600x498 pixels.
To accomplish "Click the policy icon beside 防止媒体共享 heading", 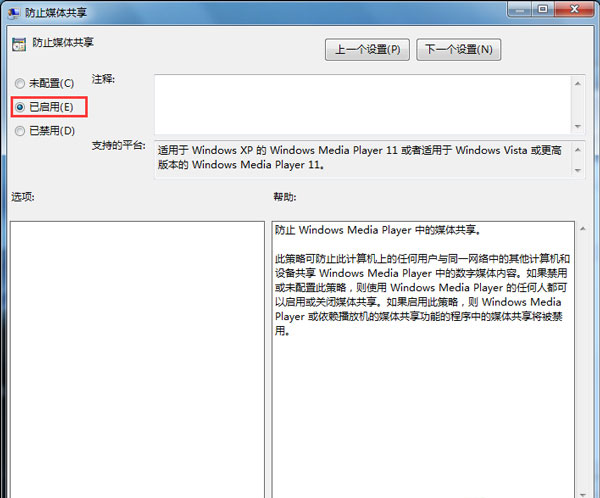I will [19, 45].
